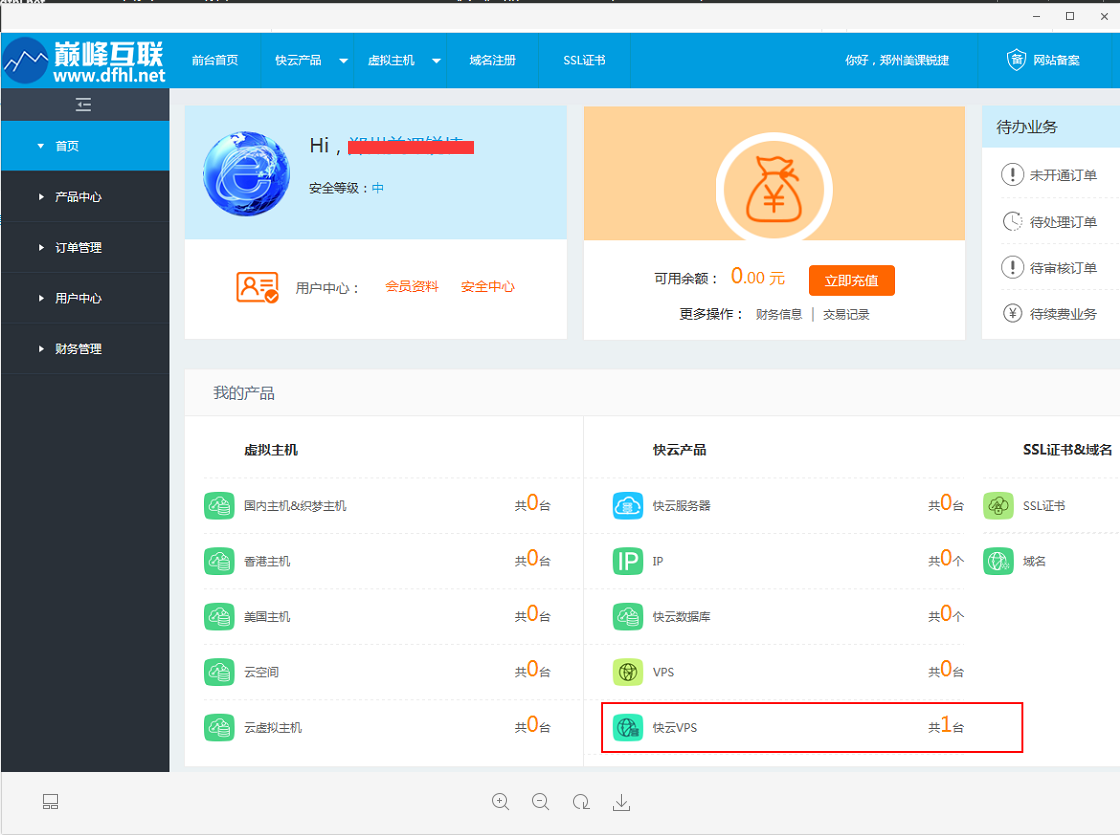Click the 待续费业务 link
Viewport: 1120px width, 835px height.
click(x=1063, y=314)
